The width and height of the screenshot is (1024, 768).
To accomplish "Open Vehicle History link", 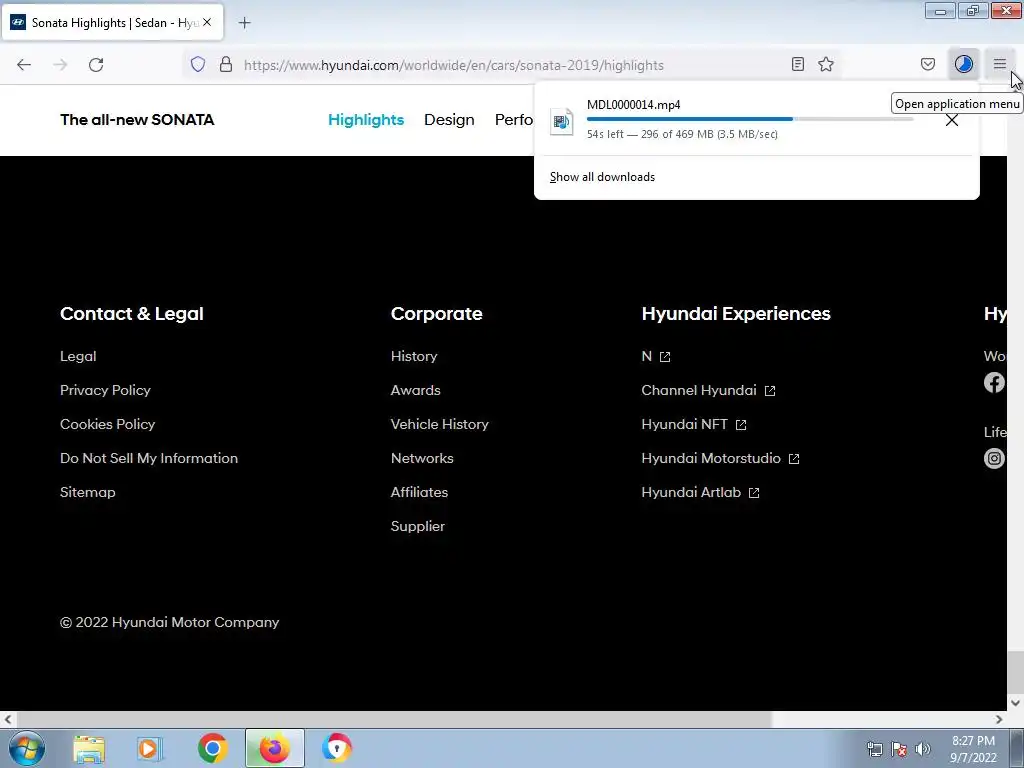I will (x=440, y=424).
